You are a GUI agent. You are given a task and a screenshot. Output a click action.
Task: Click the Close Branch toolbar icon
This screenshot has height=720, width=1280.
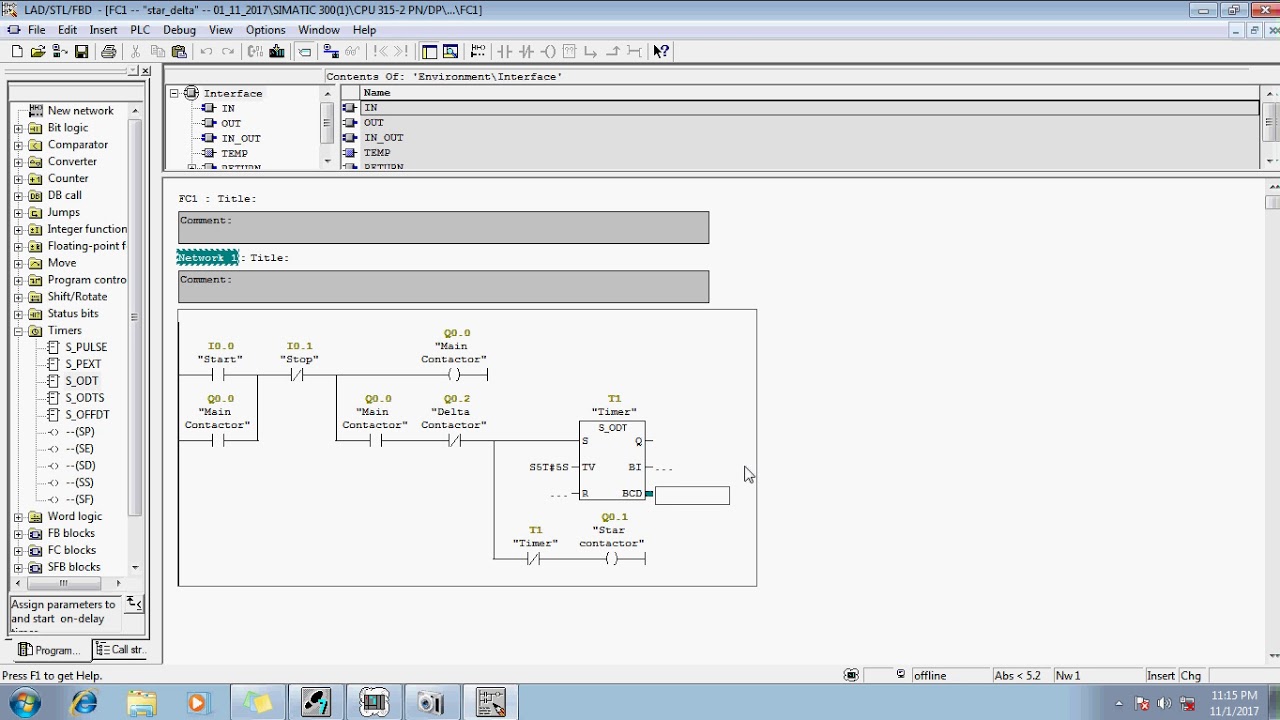coord(612,51)
